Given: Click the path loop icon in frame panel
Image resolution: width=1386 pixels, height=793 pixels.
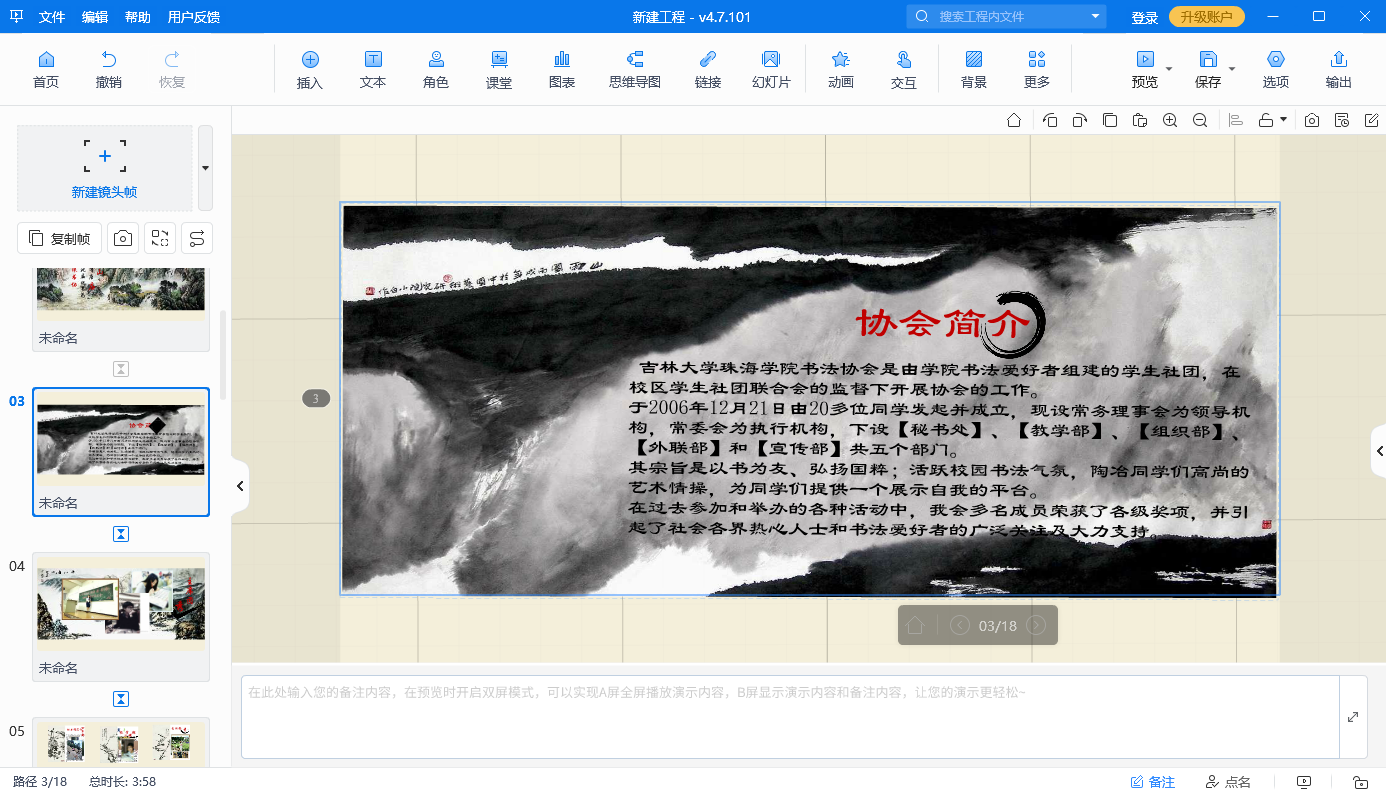Looking at the screenshot, I should point(197,238).
